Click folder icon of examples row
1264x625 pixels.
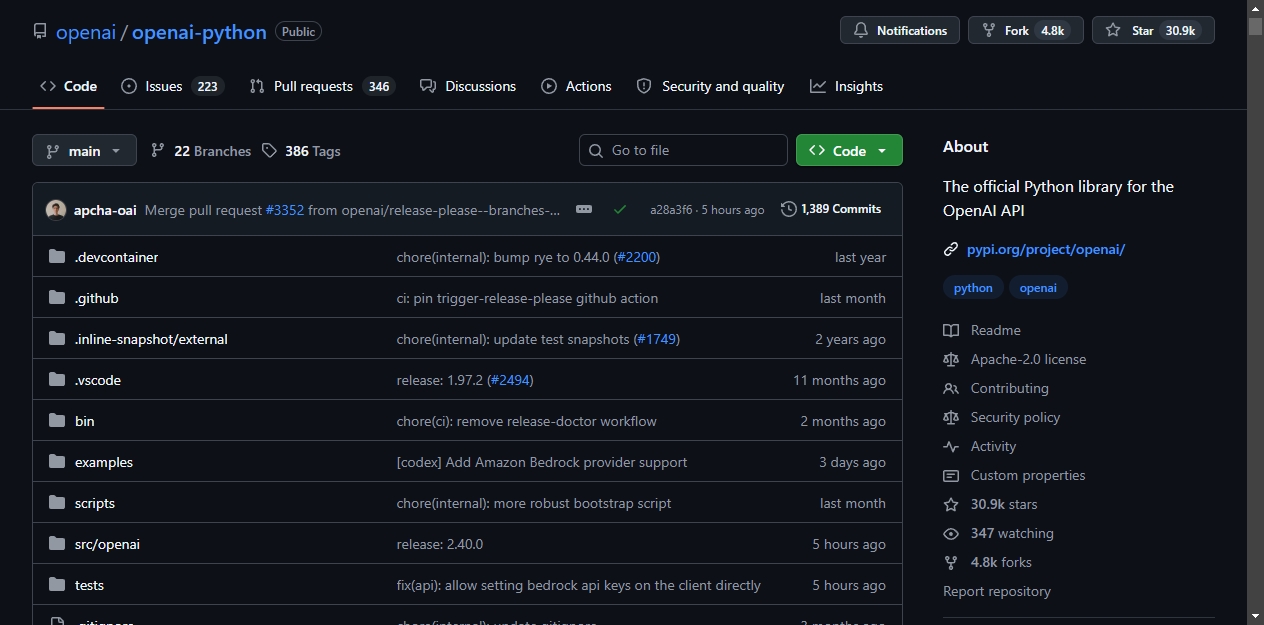(x=56, y=462)
